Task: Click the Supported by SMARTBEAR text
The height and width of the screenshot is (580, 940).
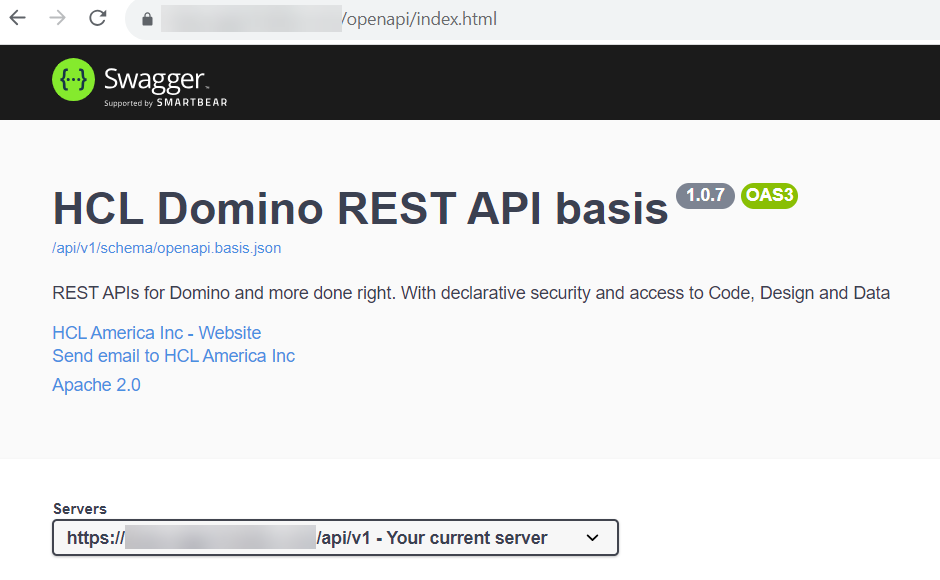Action: pos(165,103)
